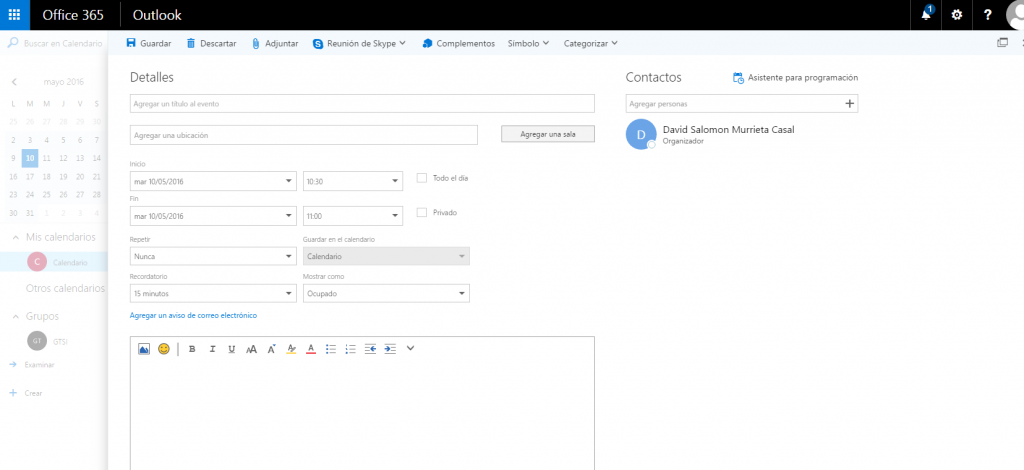Expand the "Repetir" dropdown showing Nunca
1024x470 pixels.
click(213, 257)
